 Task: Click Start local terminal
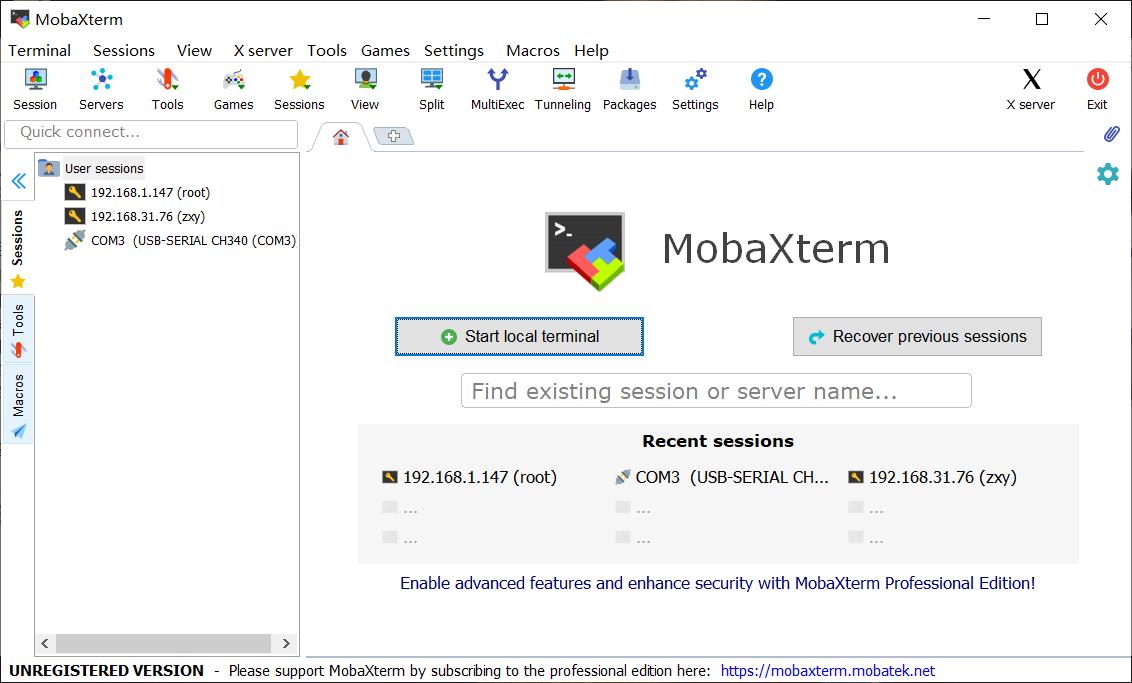[x=519, y=336]
